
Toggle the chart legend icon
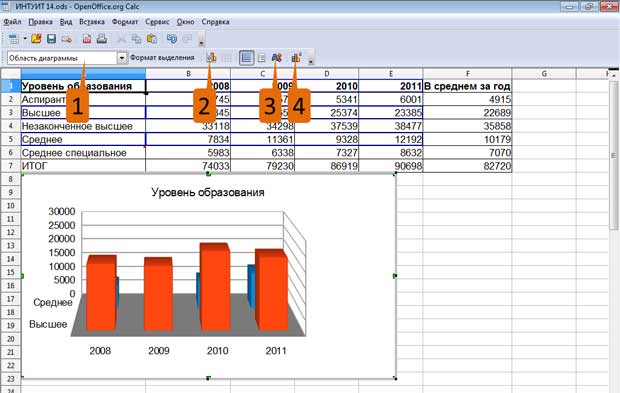[x=261, y=58]
